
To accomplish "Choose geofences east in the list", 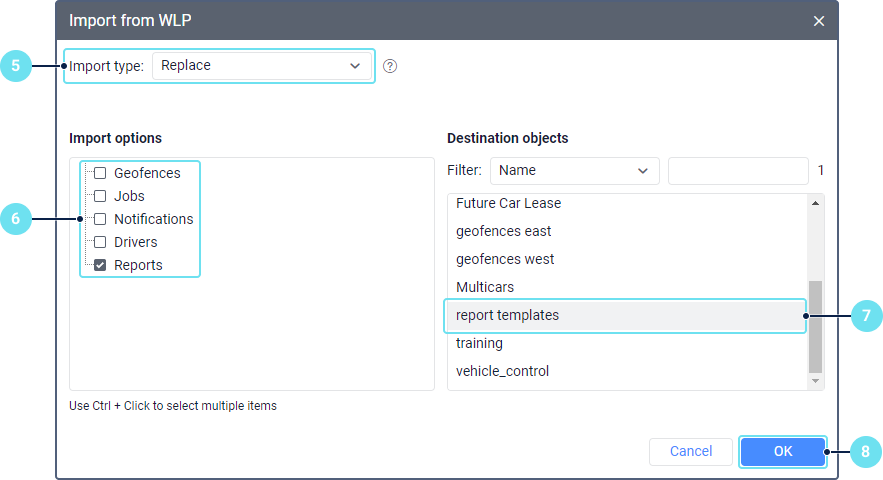I will pos(503,231).
